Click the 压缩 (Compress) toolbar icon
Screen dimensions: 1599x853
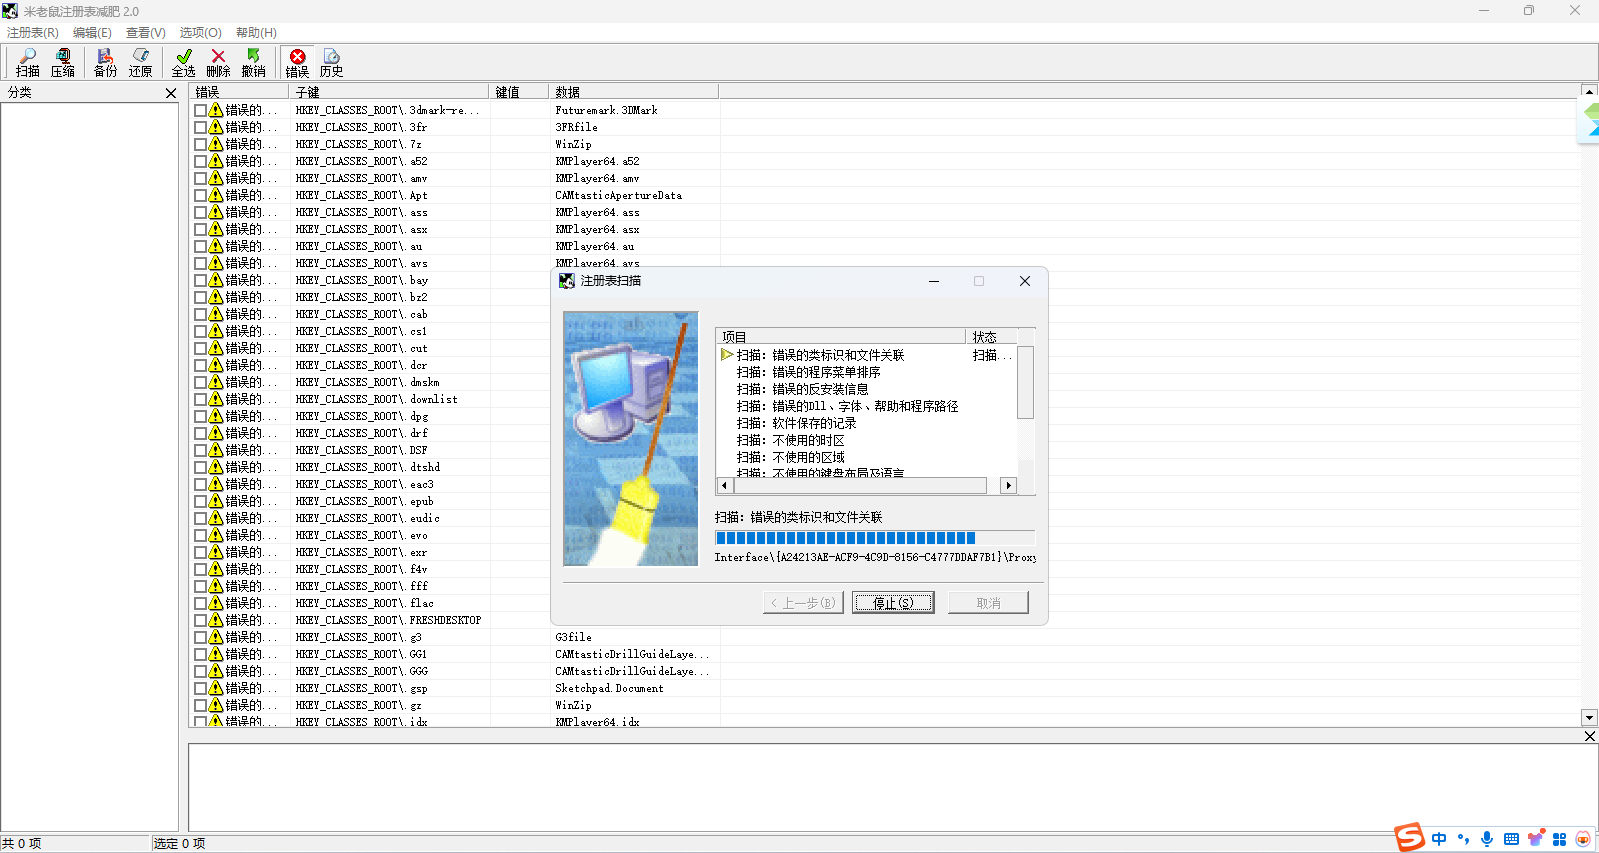tap(63, 62)
